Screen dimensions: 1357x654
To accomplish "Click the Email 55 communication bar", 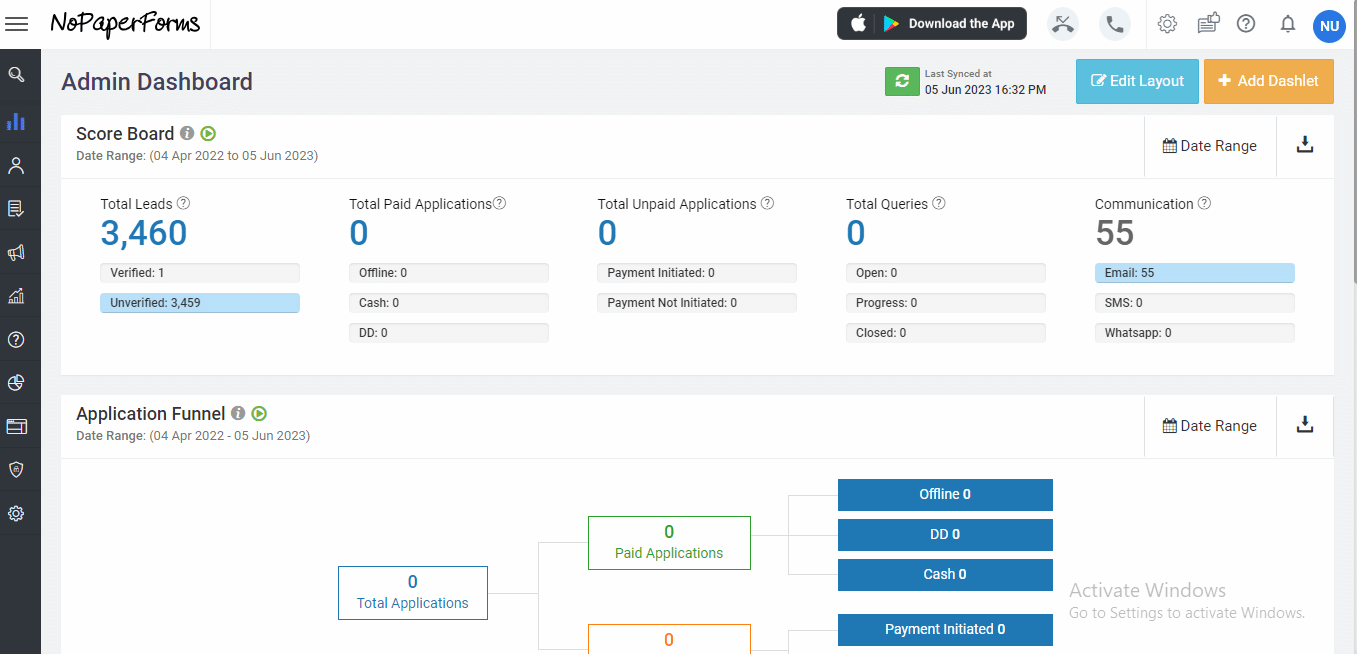I will tap(1195, 273).
